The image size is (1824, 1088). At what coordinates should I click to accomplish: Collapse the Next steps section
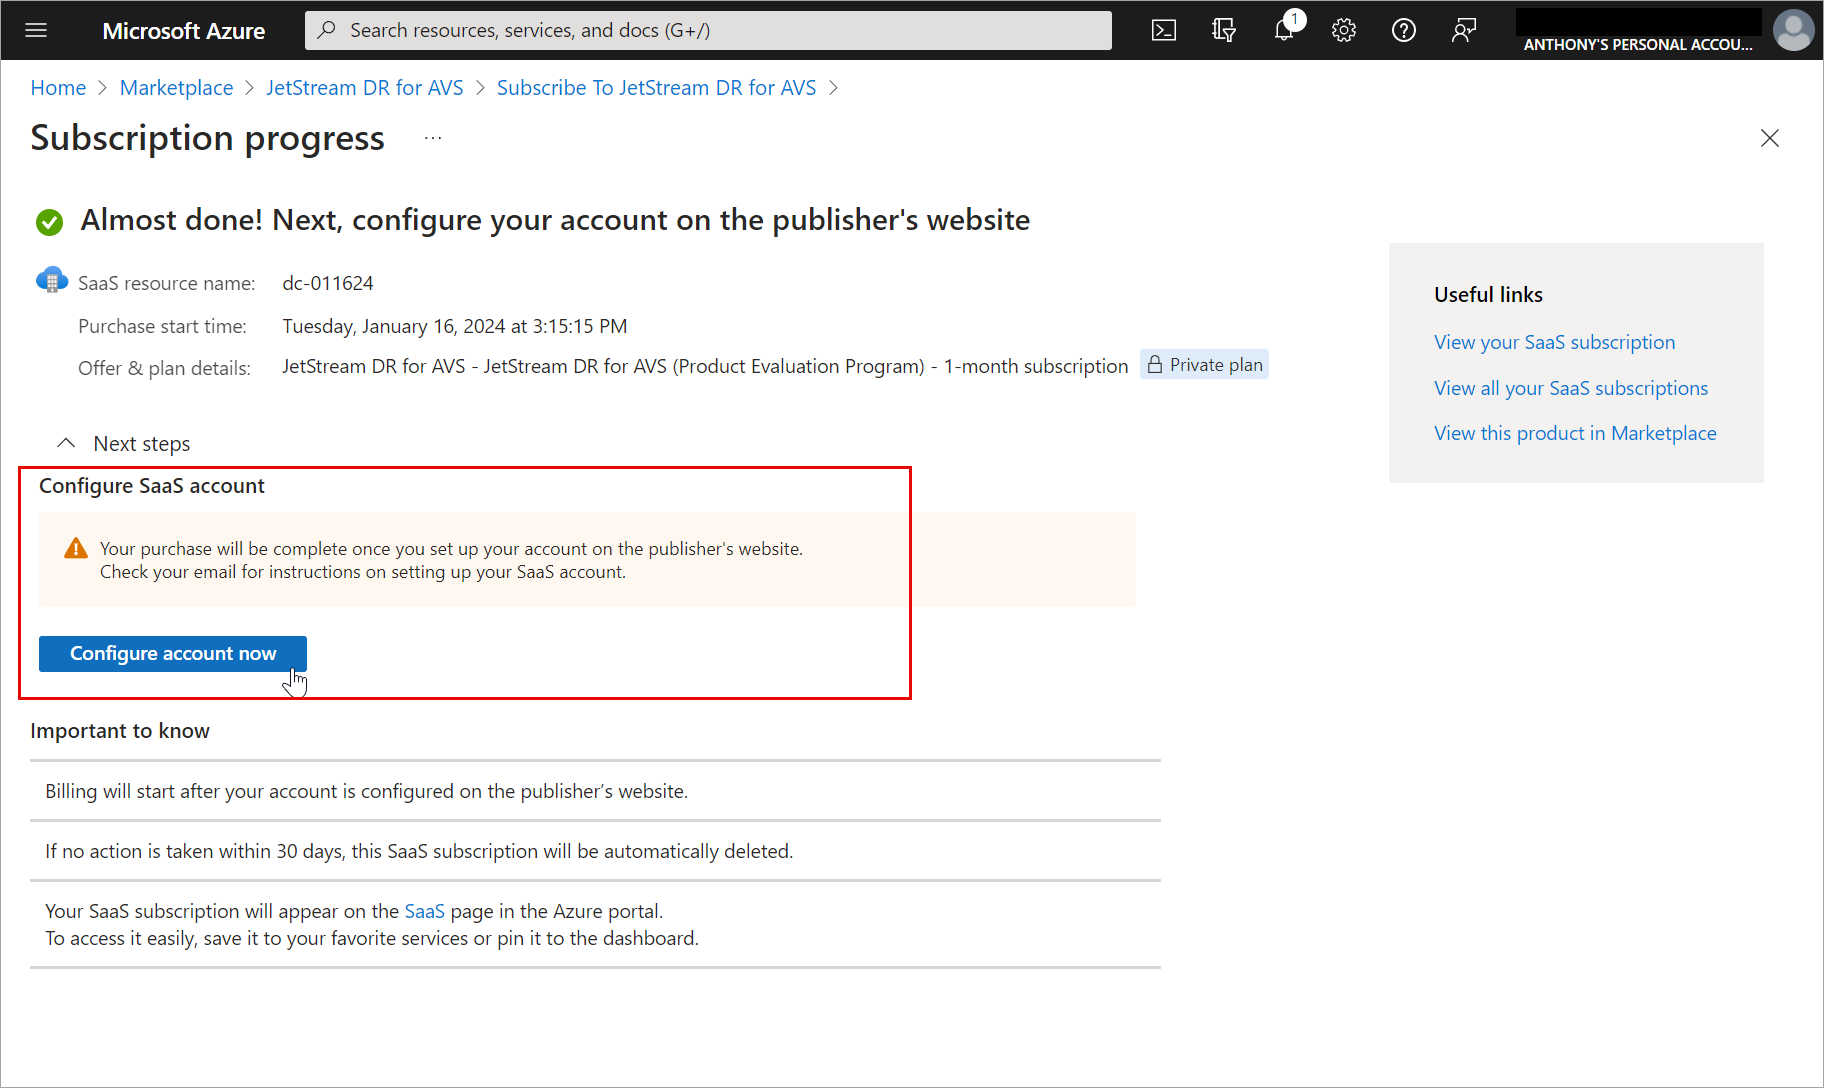coord(66,443)
